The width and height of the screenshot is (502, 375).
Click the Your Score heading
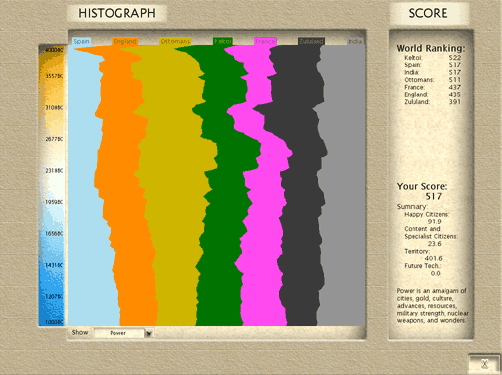(422, 186)
